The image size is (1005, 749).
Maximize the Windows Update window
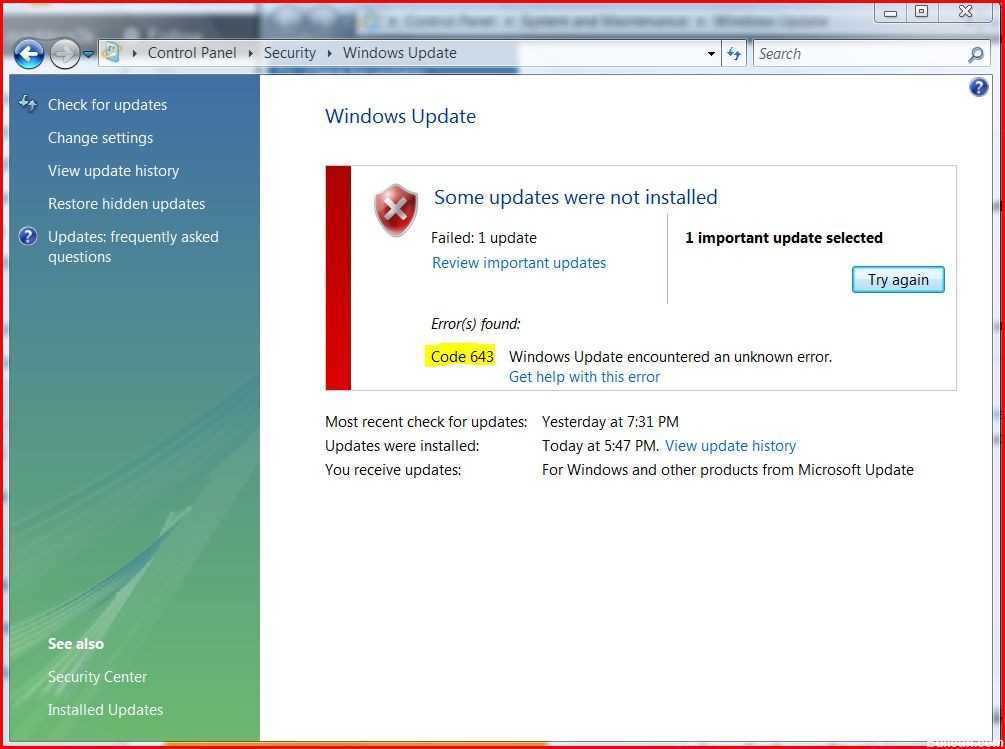click(x=921, y=12)
